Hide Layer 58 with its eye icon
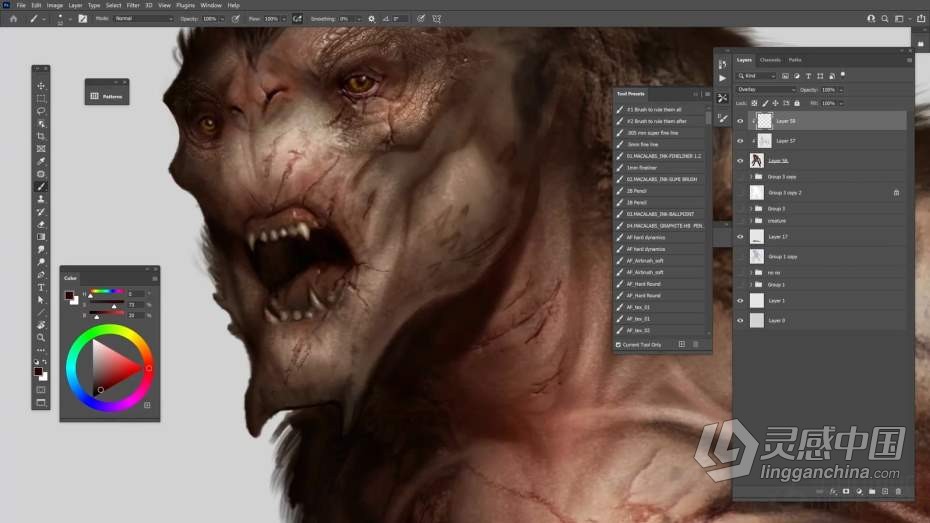930x523 pixels. (740, 121)
